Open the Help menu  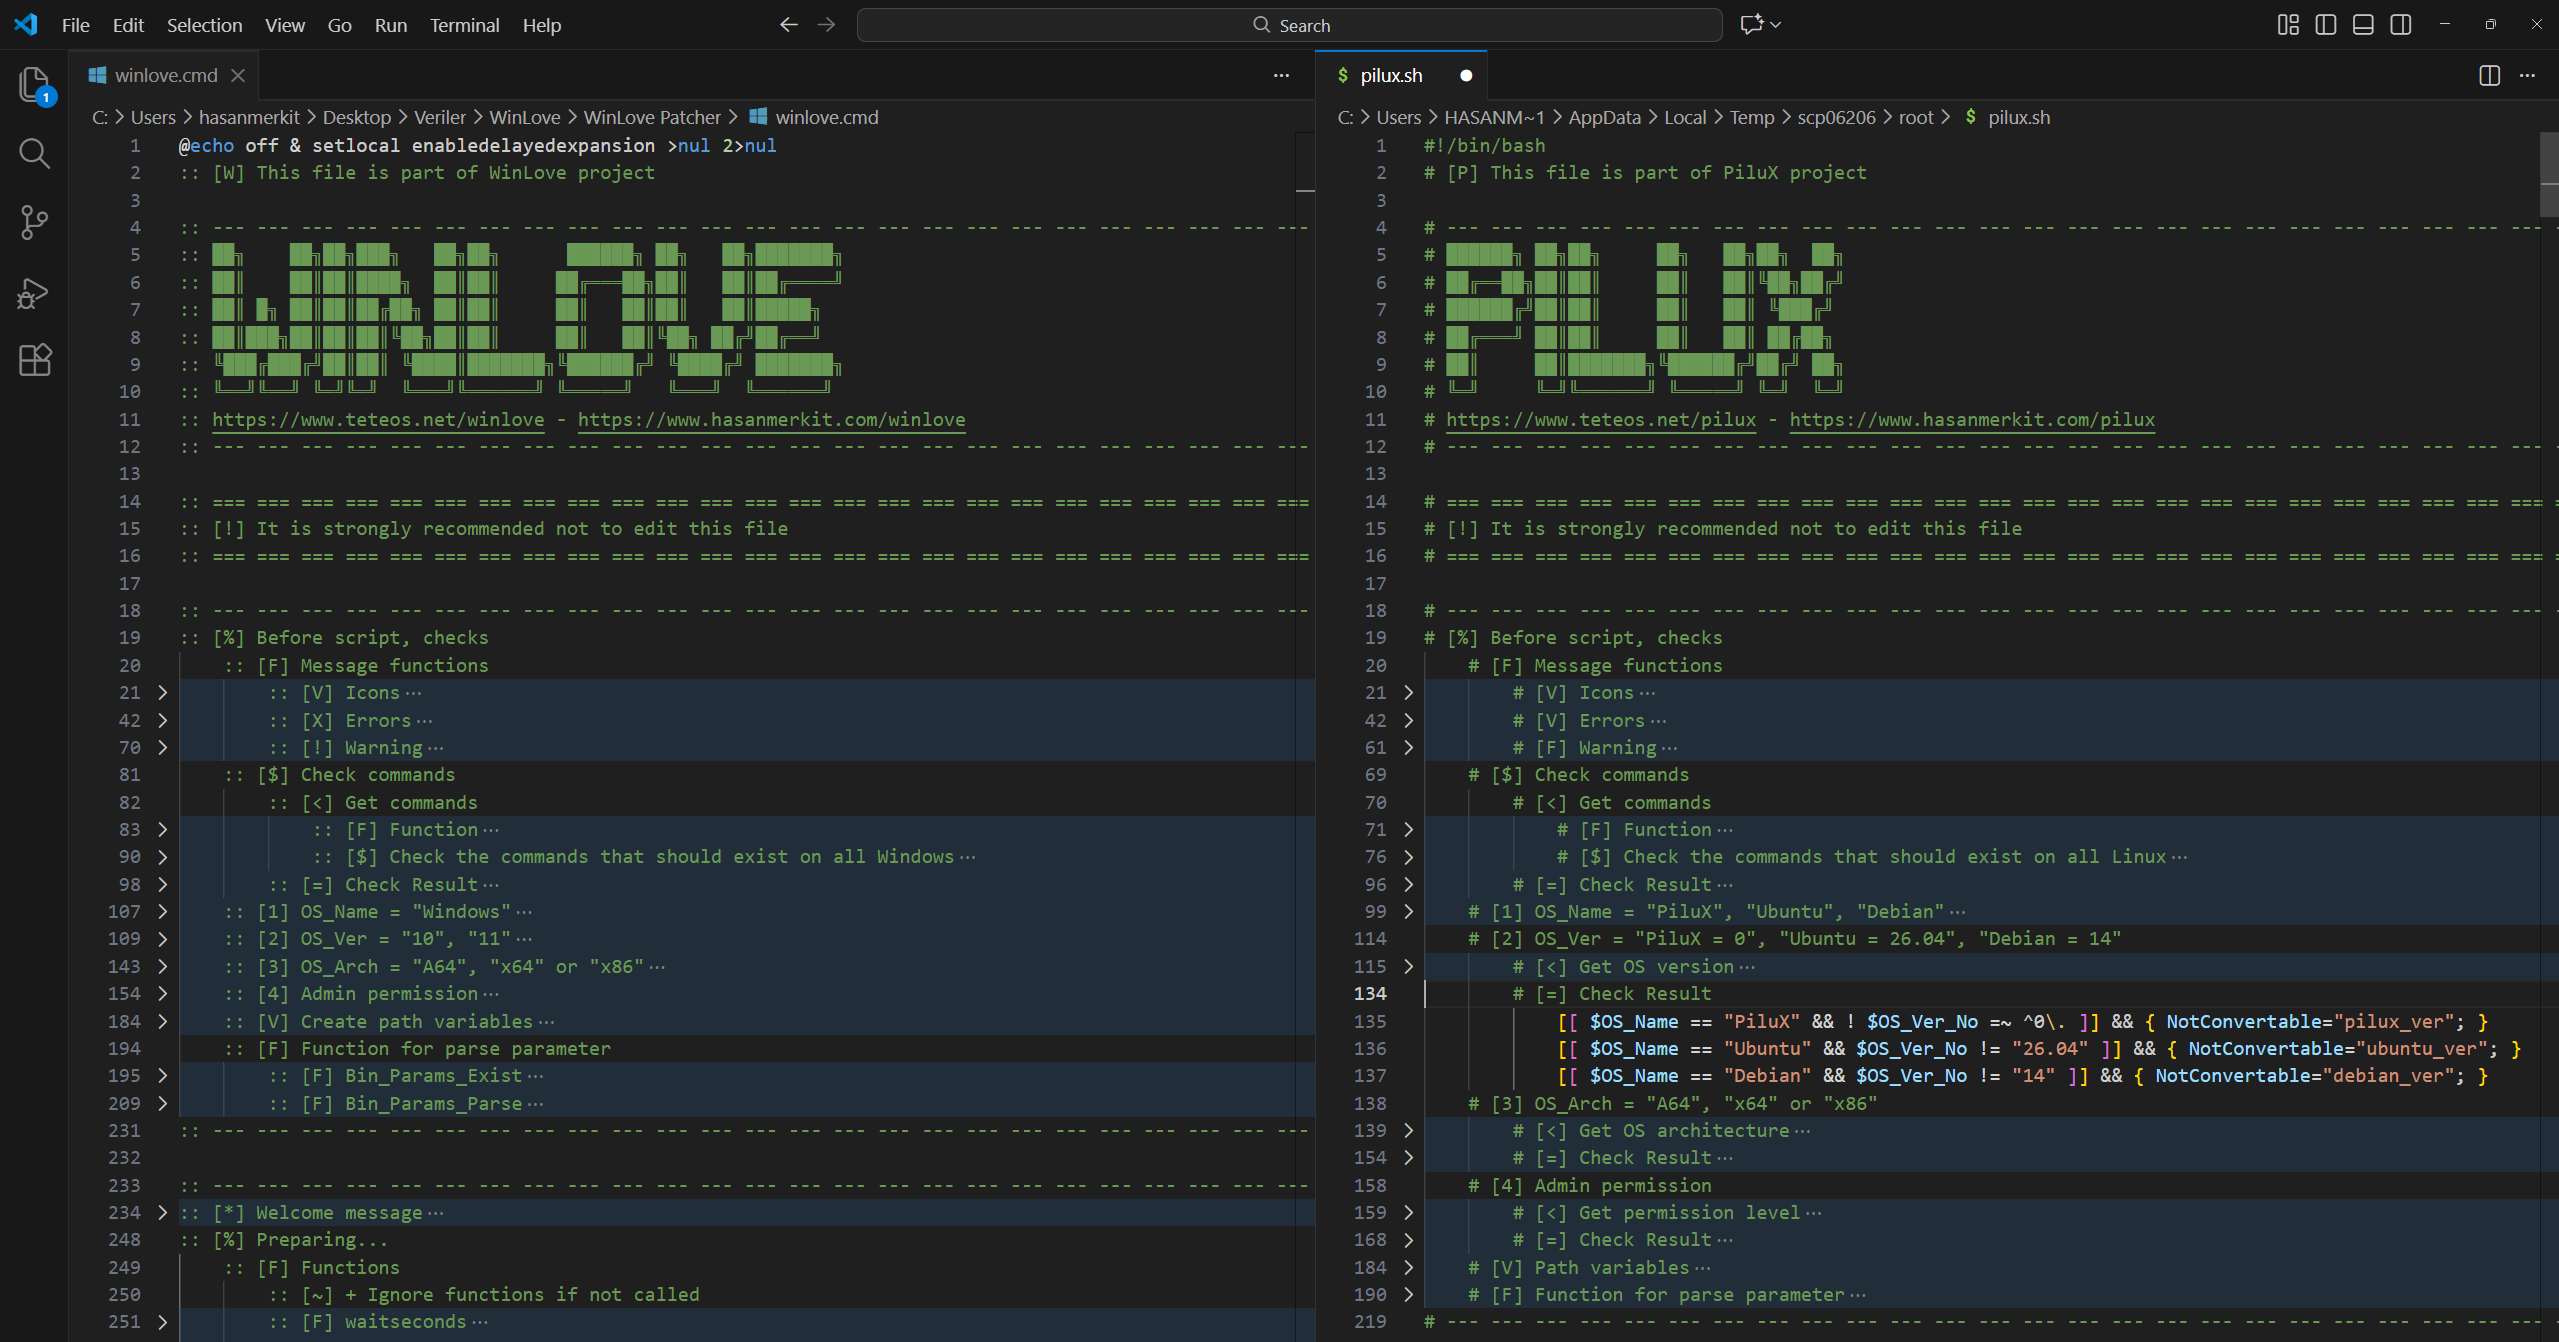pyautogui.click(x=542, y=25)
